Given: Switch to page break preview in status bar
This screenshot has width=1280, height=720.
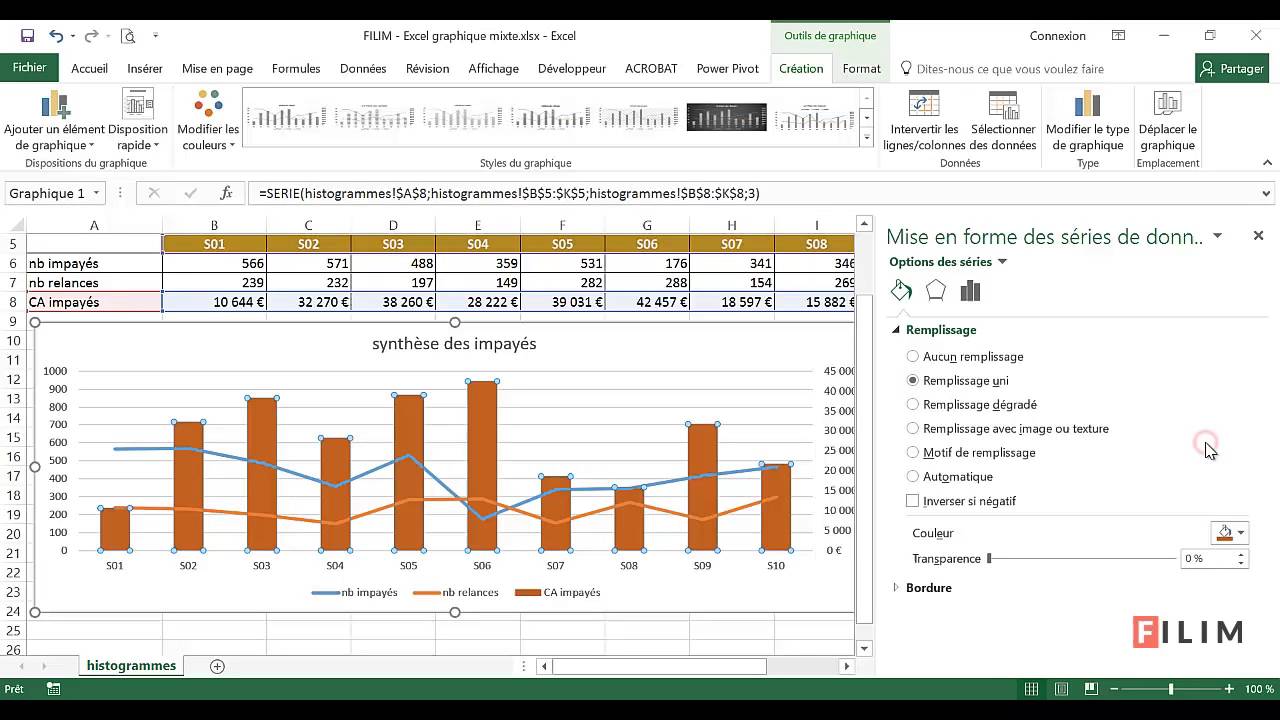Looking at the screenshot, I should tap(1092, 689).
